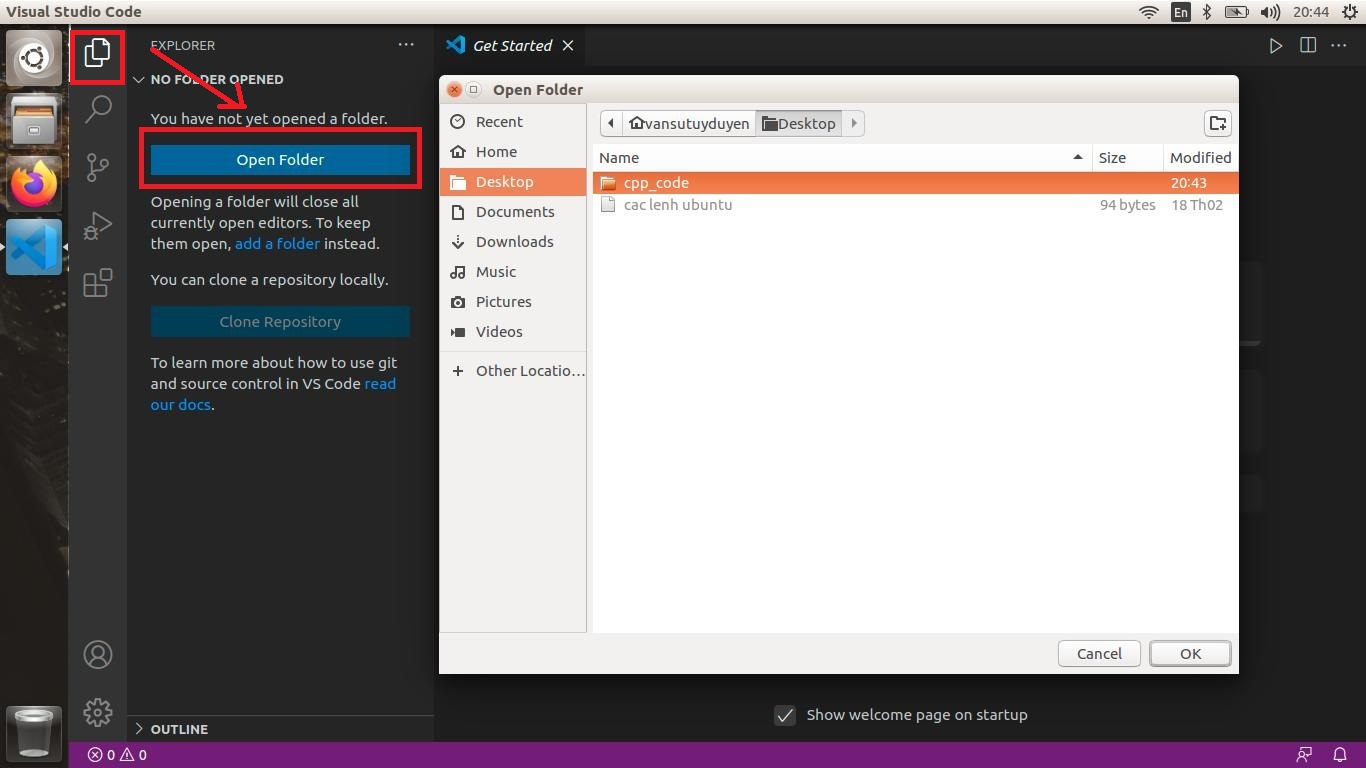Screen dimensions: 1366x768
Task: Open the 20:44 clock in top bar
Action: pos(1310,12)
